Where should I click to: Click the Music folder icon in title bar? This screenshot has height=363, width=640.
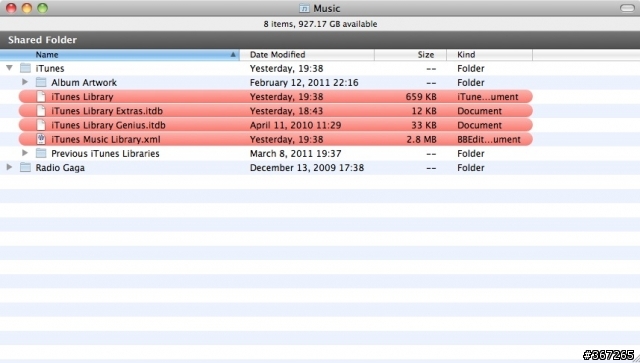(304, 8)
